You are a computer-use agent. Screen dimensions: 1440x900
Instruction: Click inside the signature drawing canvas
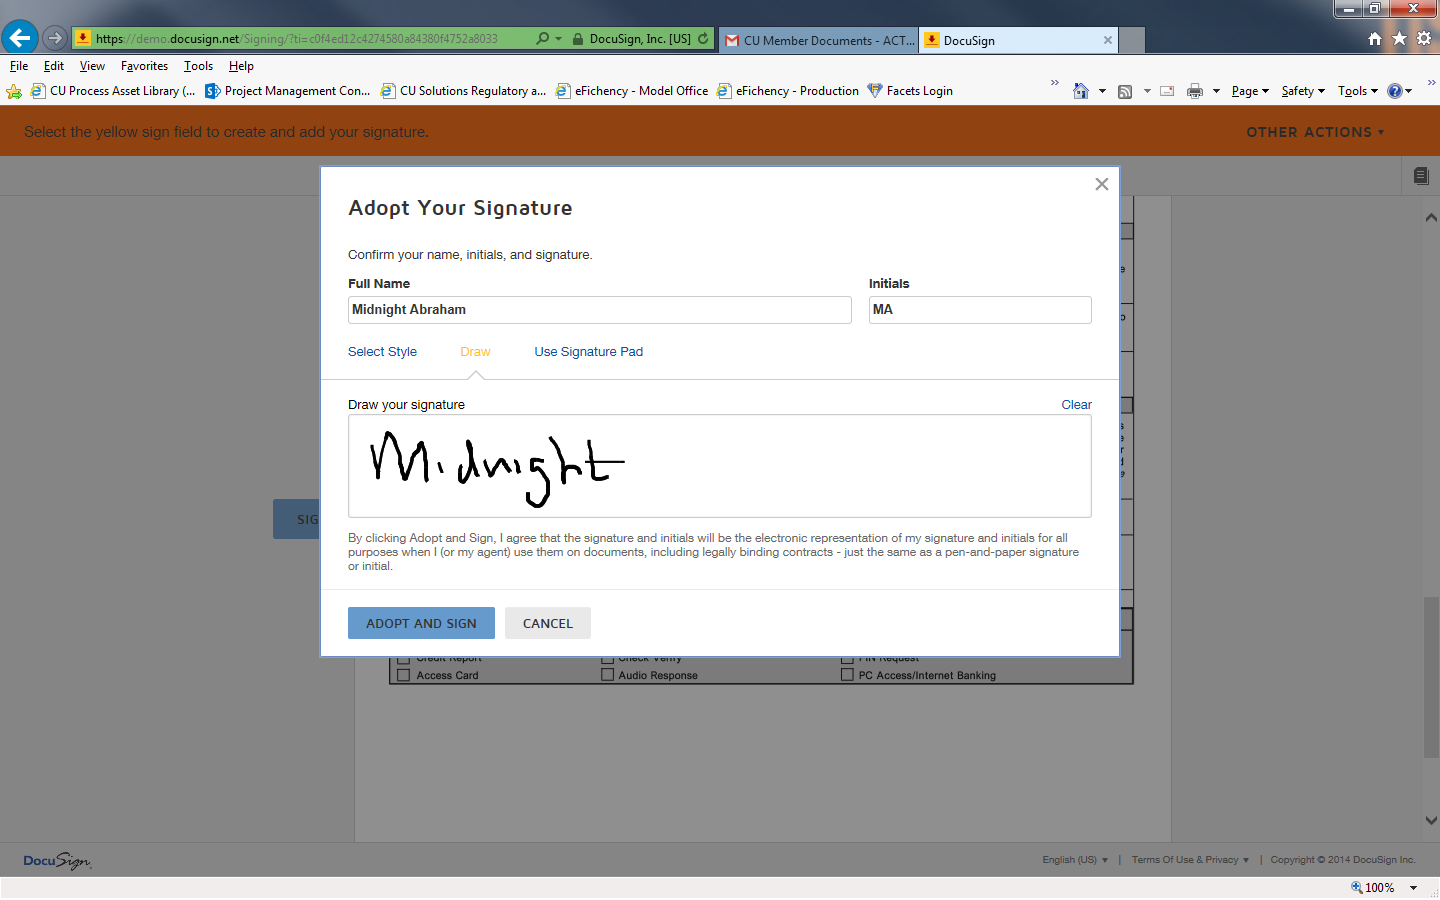720,466
